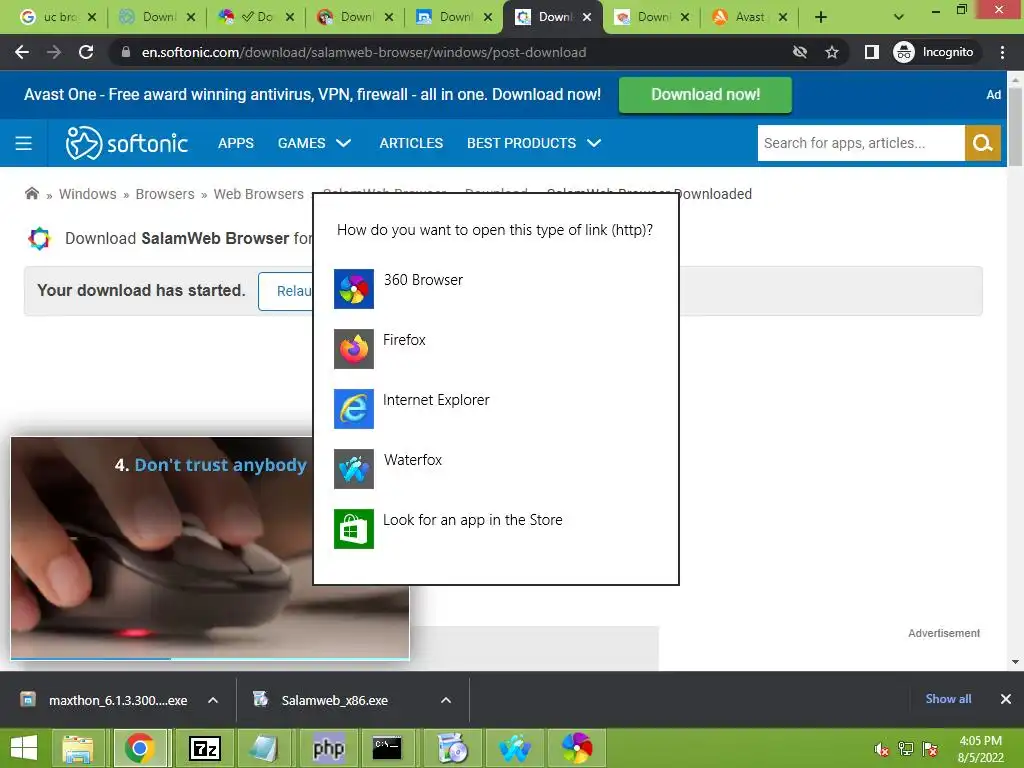Close the current active Download tab
The height and width of the screenshot is (768, 1024).
(587, 17)
